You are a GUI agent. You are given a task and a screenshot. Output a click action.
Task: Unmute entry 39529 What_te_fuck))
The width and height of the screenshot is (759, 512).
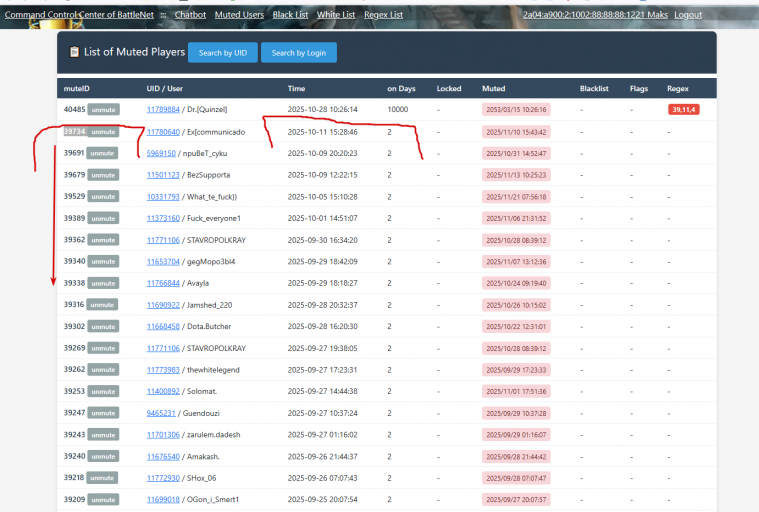[104, 196]
